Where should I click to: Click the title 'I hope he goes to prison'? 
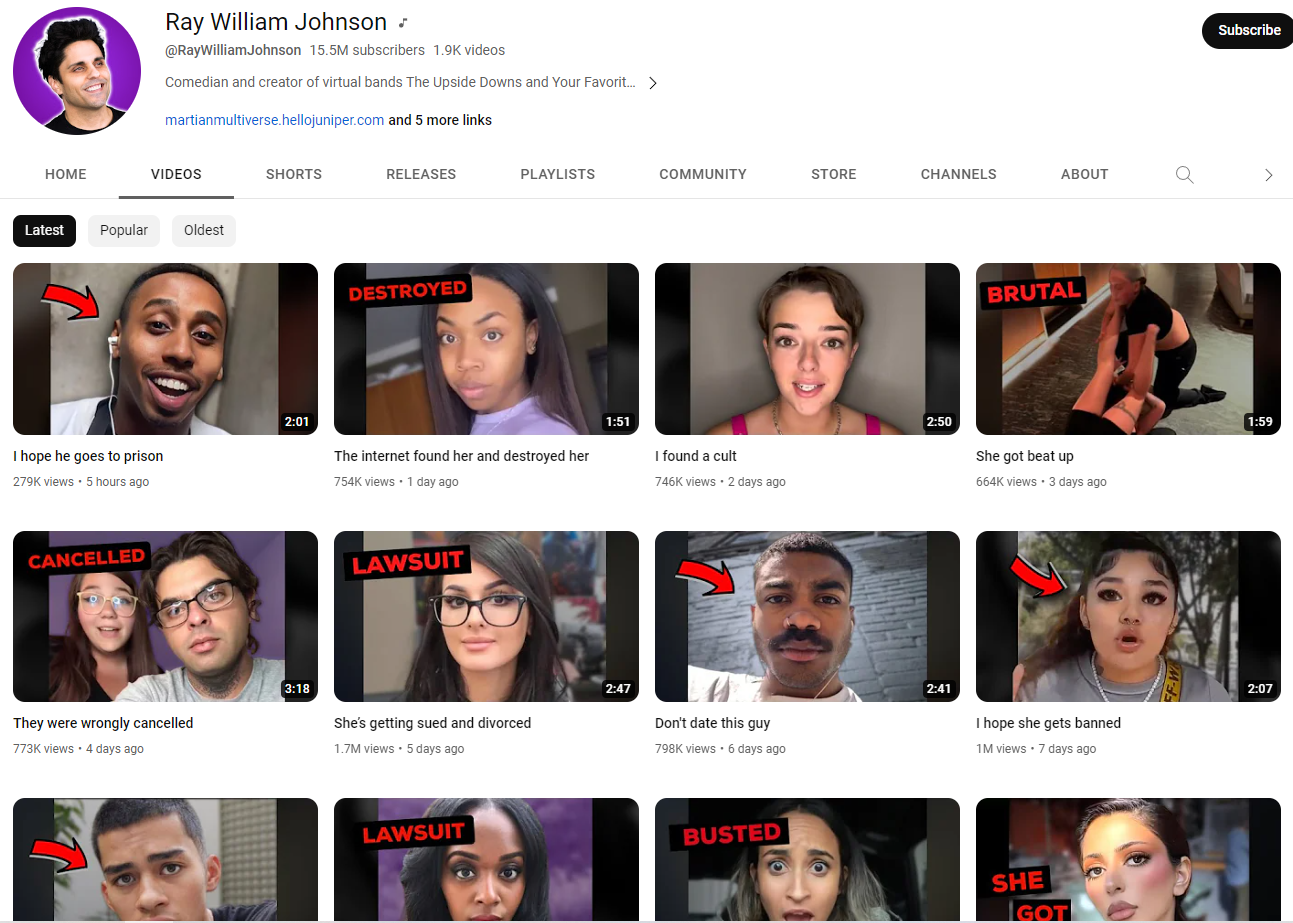click(x=88, y=456)
